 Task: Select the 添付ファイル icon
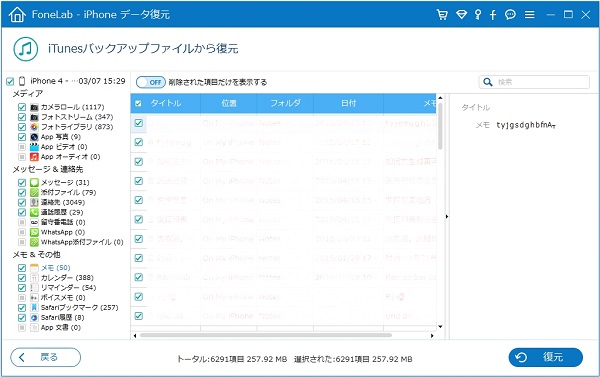[34, 192]
